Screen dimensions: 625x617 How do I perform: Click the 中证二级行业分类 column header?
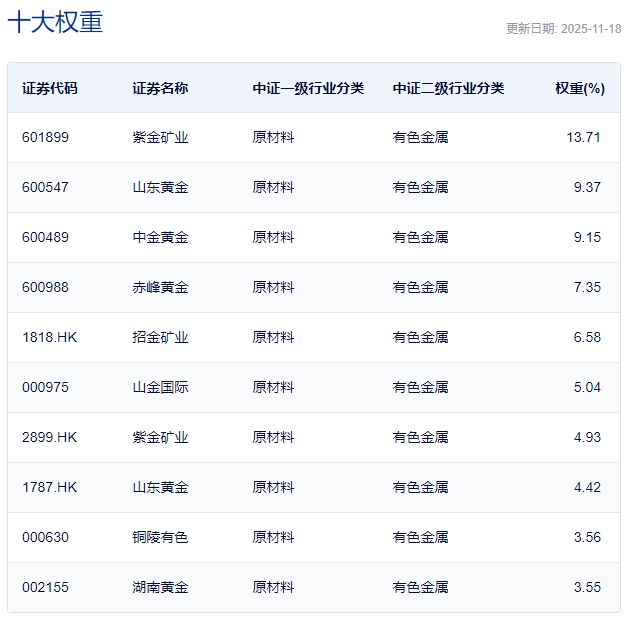tap(448, 88)
